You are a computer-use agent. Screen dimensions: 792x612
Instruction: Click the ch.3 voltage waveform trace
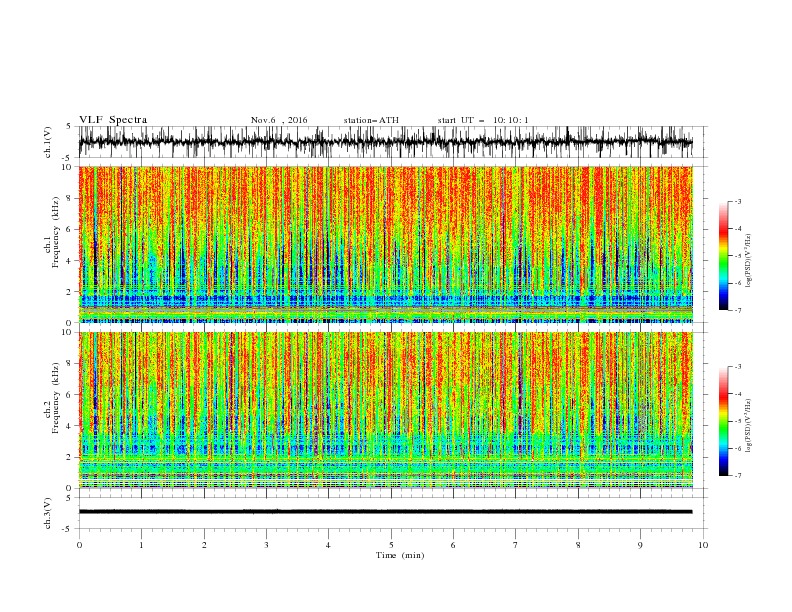386,512
